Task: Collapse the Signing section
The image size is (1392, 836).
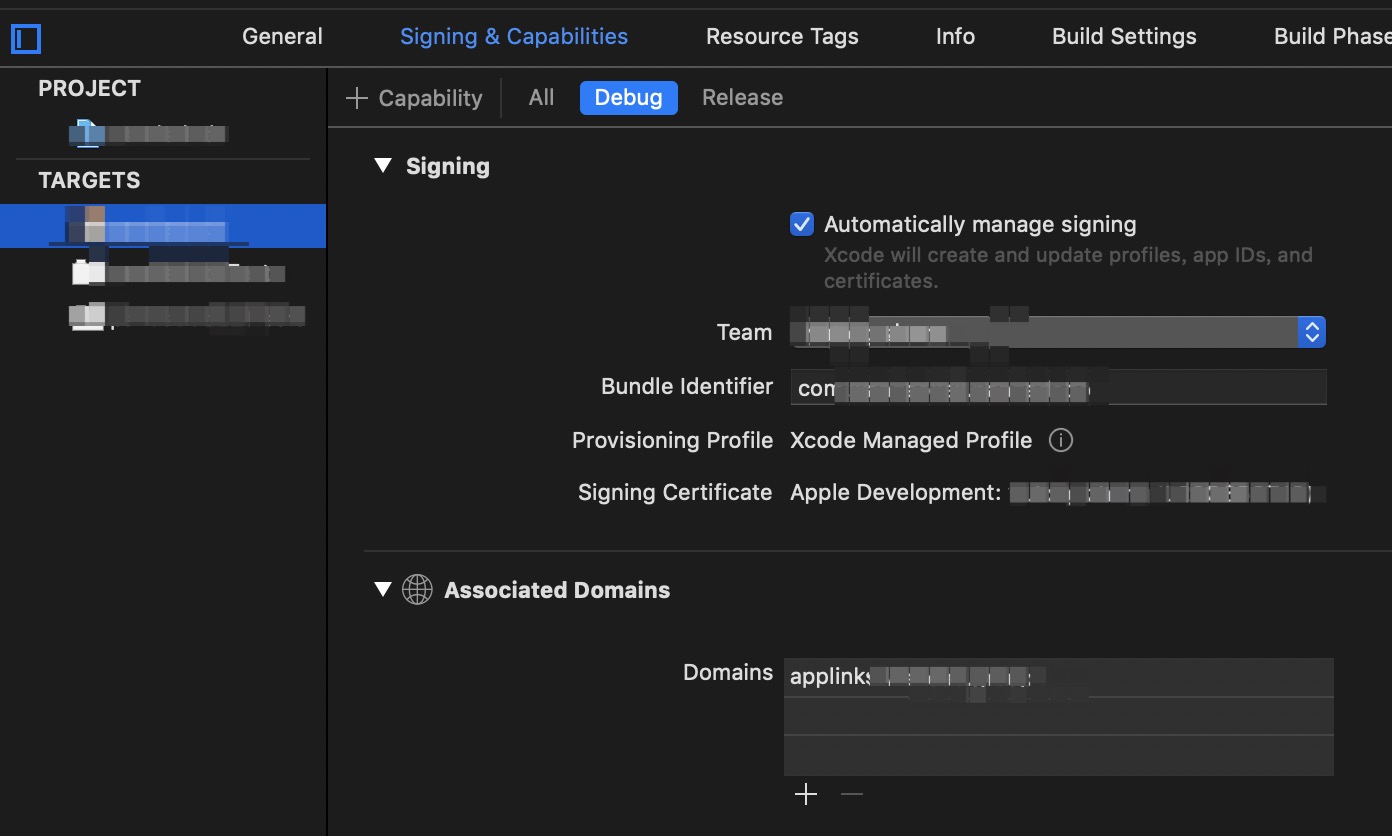Action: pyautogui.click(x=383, y=166)
